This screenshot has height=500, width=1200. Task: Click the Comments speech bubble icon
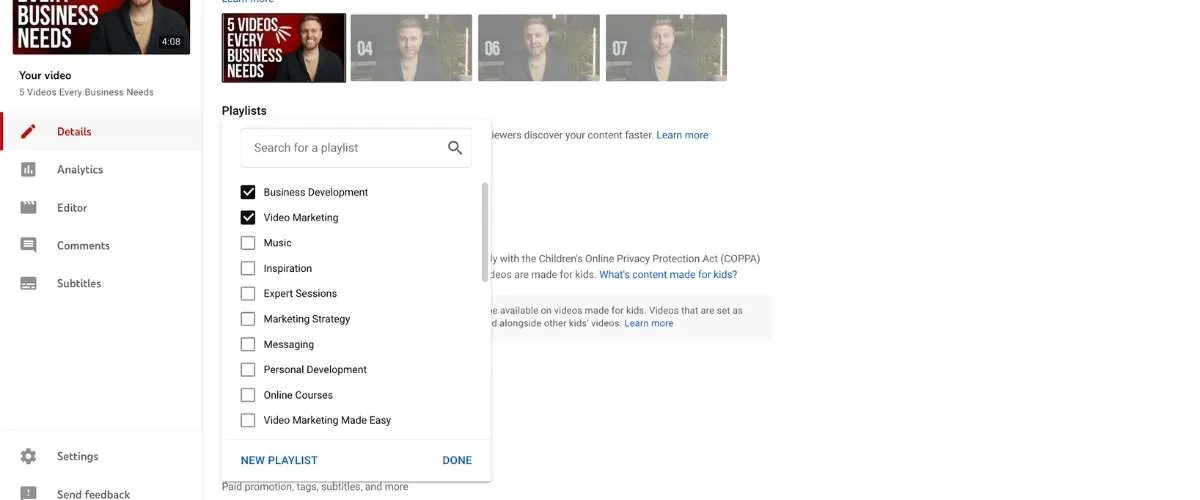(28, 245)
